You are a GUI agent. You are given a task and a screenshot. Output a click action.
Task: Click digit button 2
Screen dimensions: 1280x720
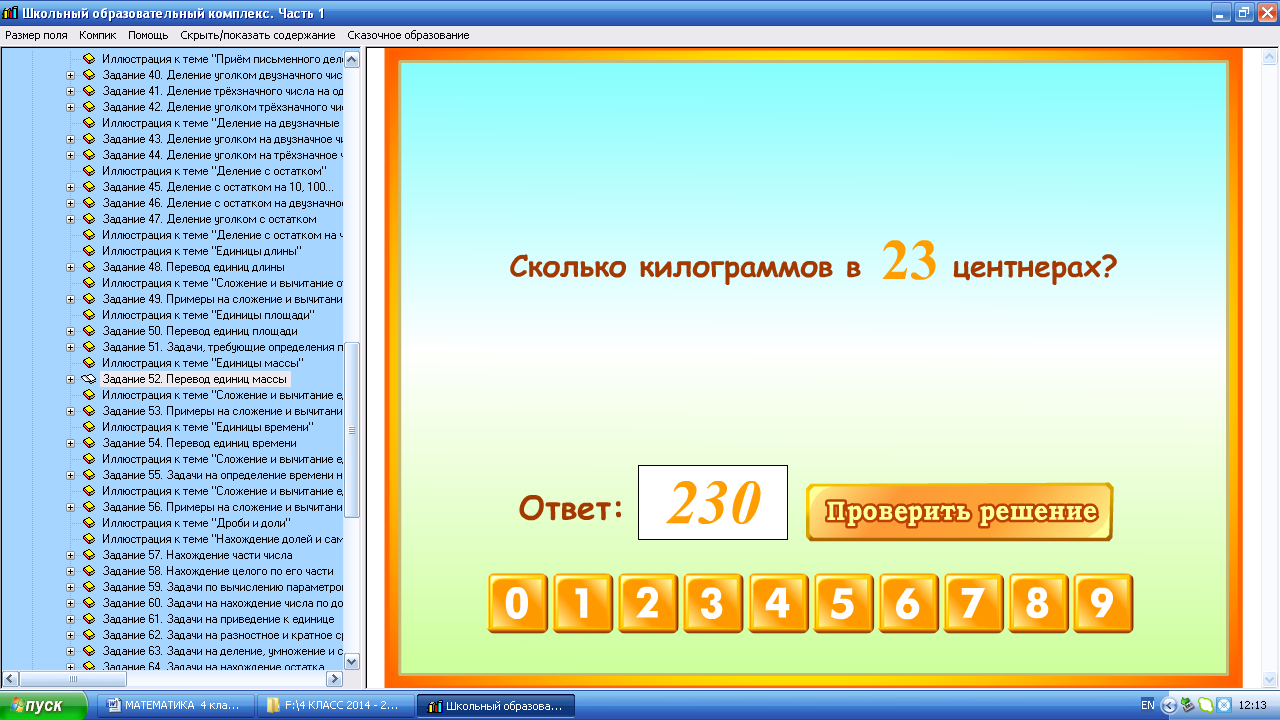[x=648, y=603]
